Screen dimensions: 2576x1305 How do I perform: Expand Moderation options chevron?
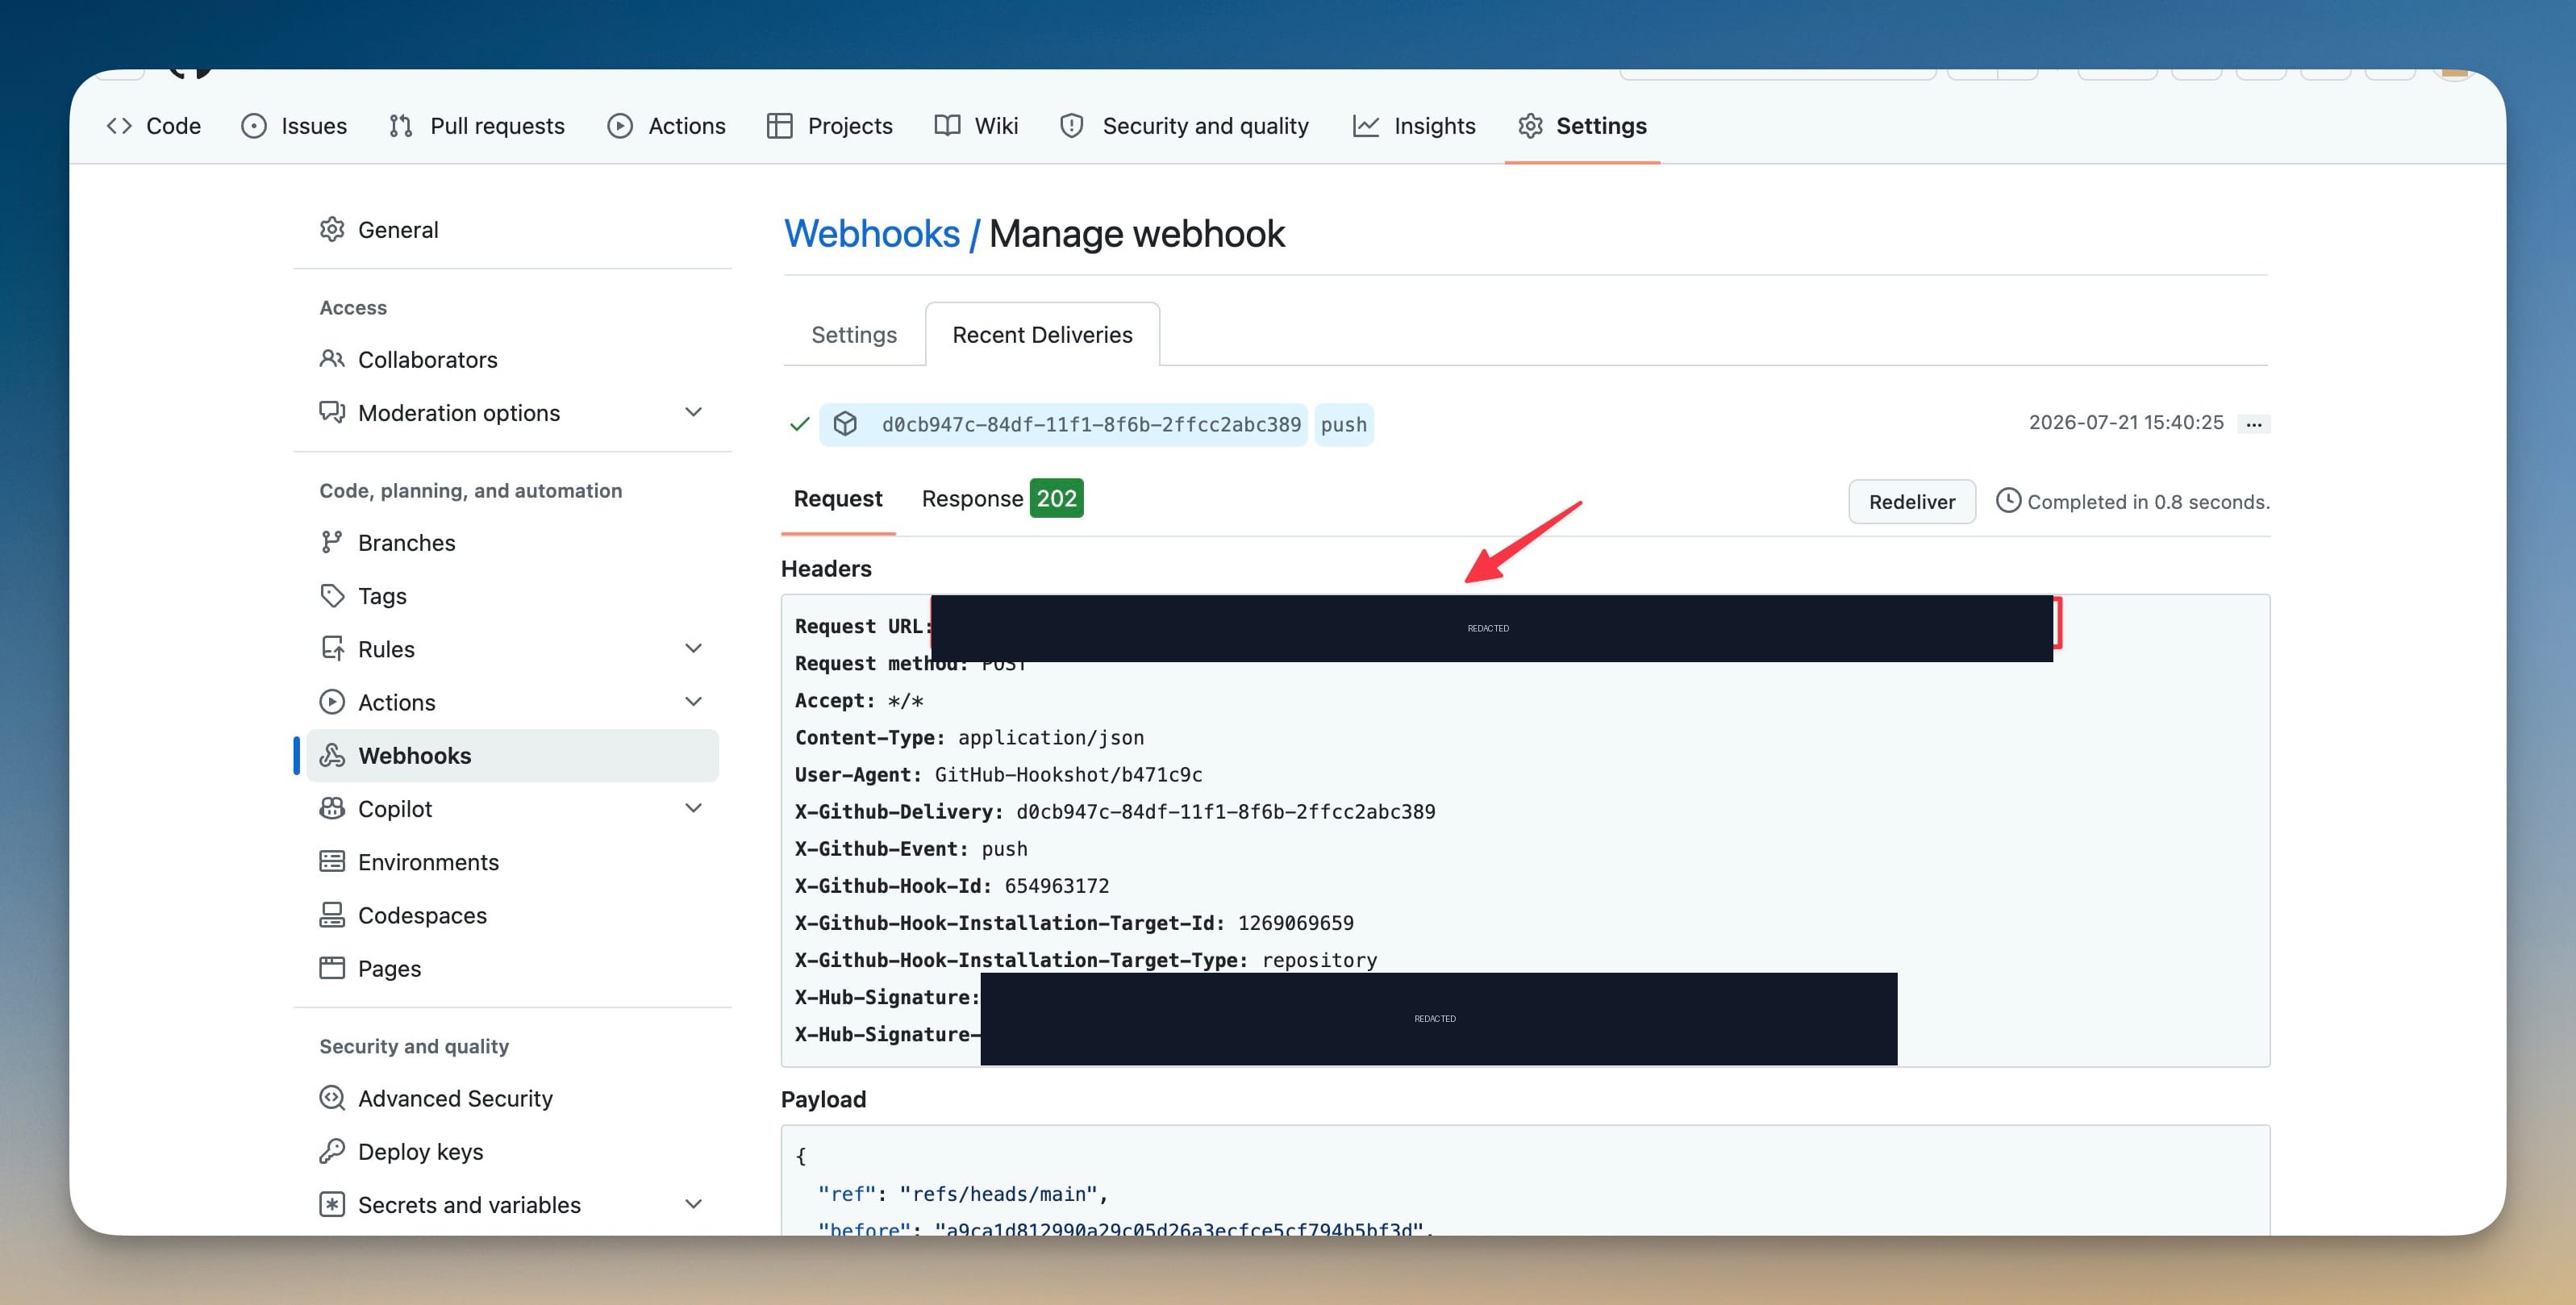tap(693, 412)
